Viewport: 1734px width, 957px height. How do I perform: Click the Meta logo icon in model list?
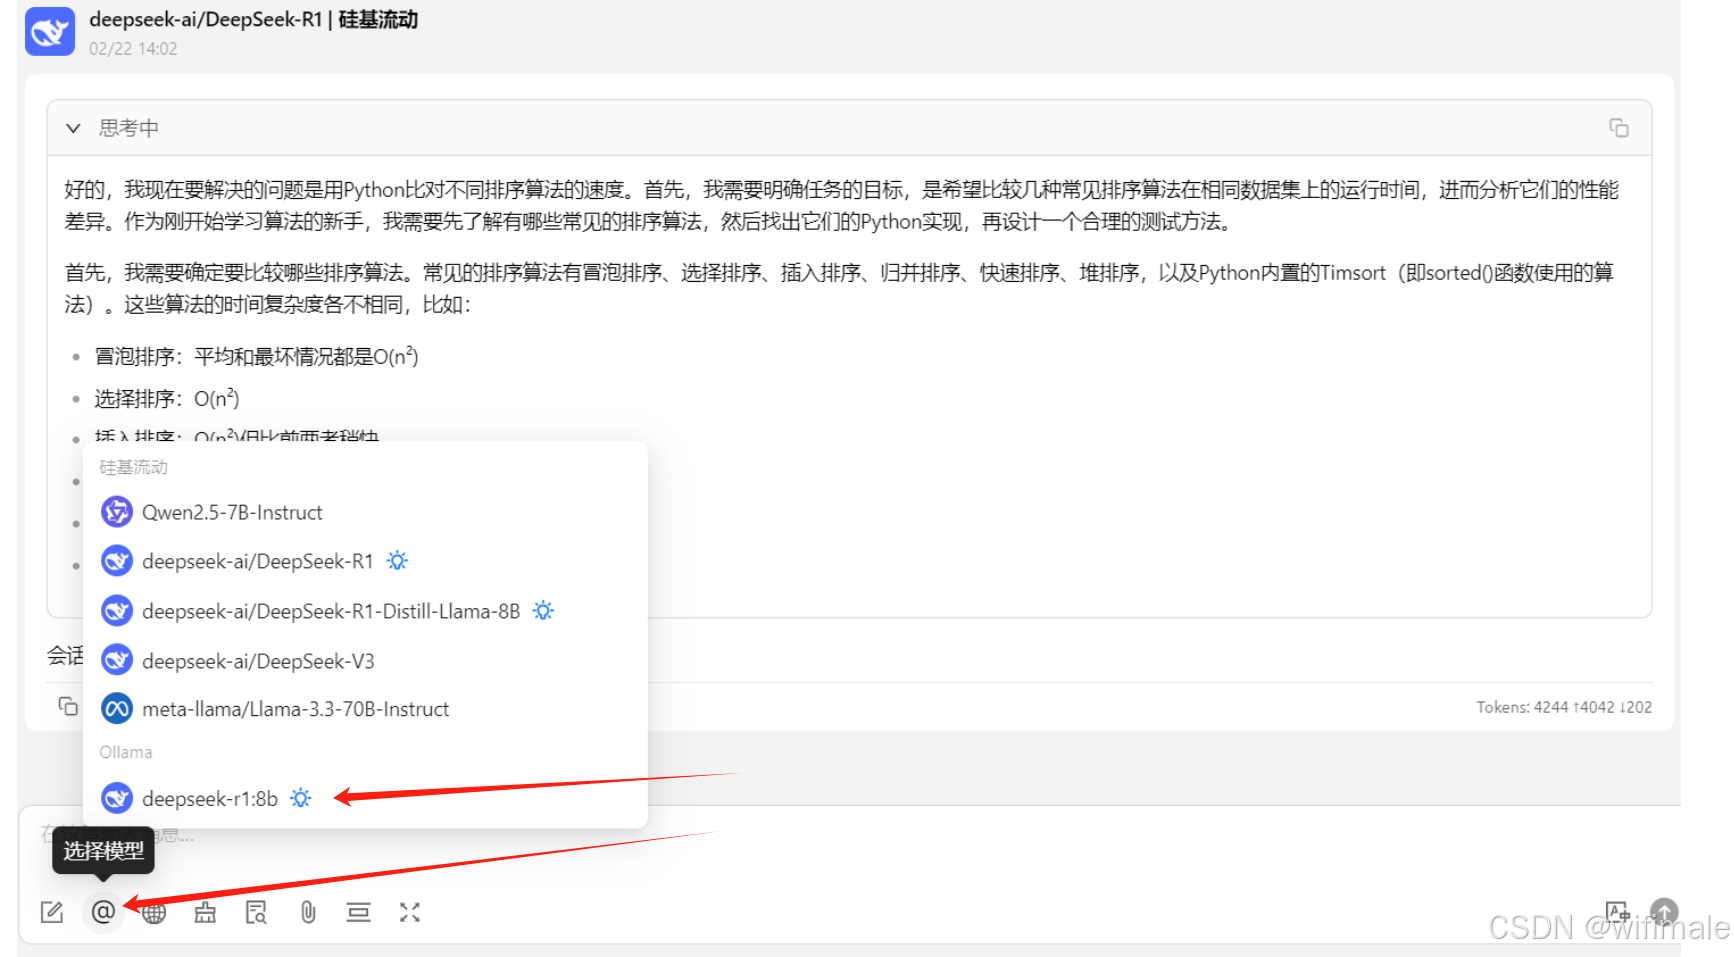[117, 709]
